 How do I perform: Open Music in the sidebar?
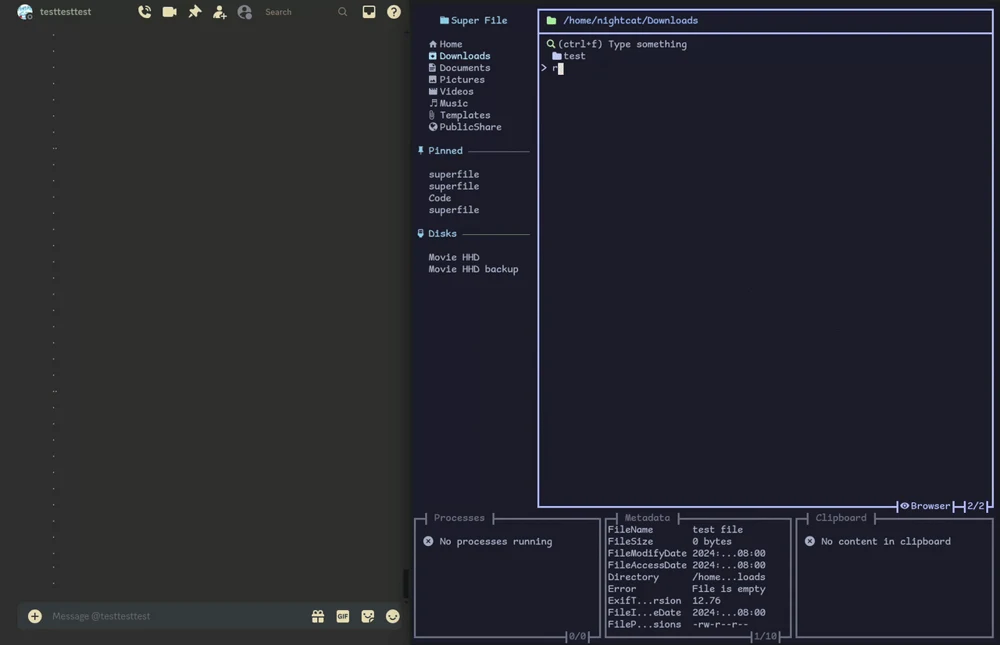point(448,103)
